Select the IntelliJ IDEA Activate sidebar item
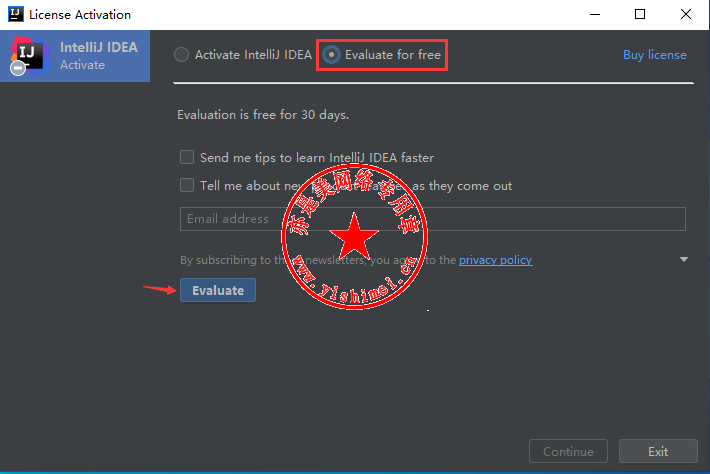Screen dimensions: 710x474 75,56
